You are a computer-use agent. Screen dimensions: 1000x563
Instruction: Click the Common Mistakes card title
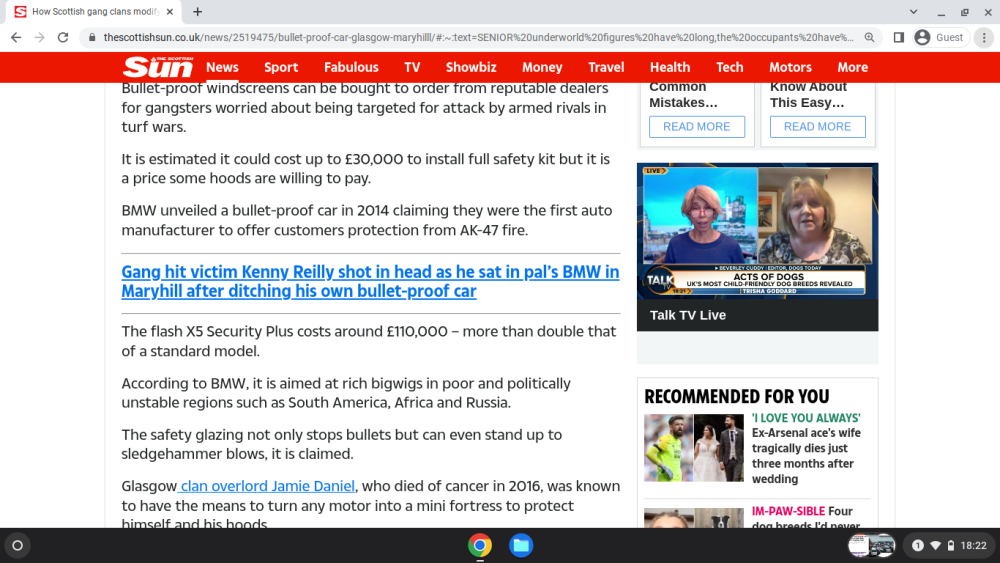(683, 94)
